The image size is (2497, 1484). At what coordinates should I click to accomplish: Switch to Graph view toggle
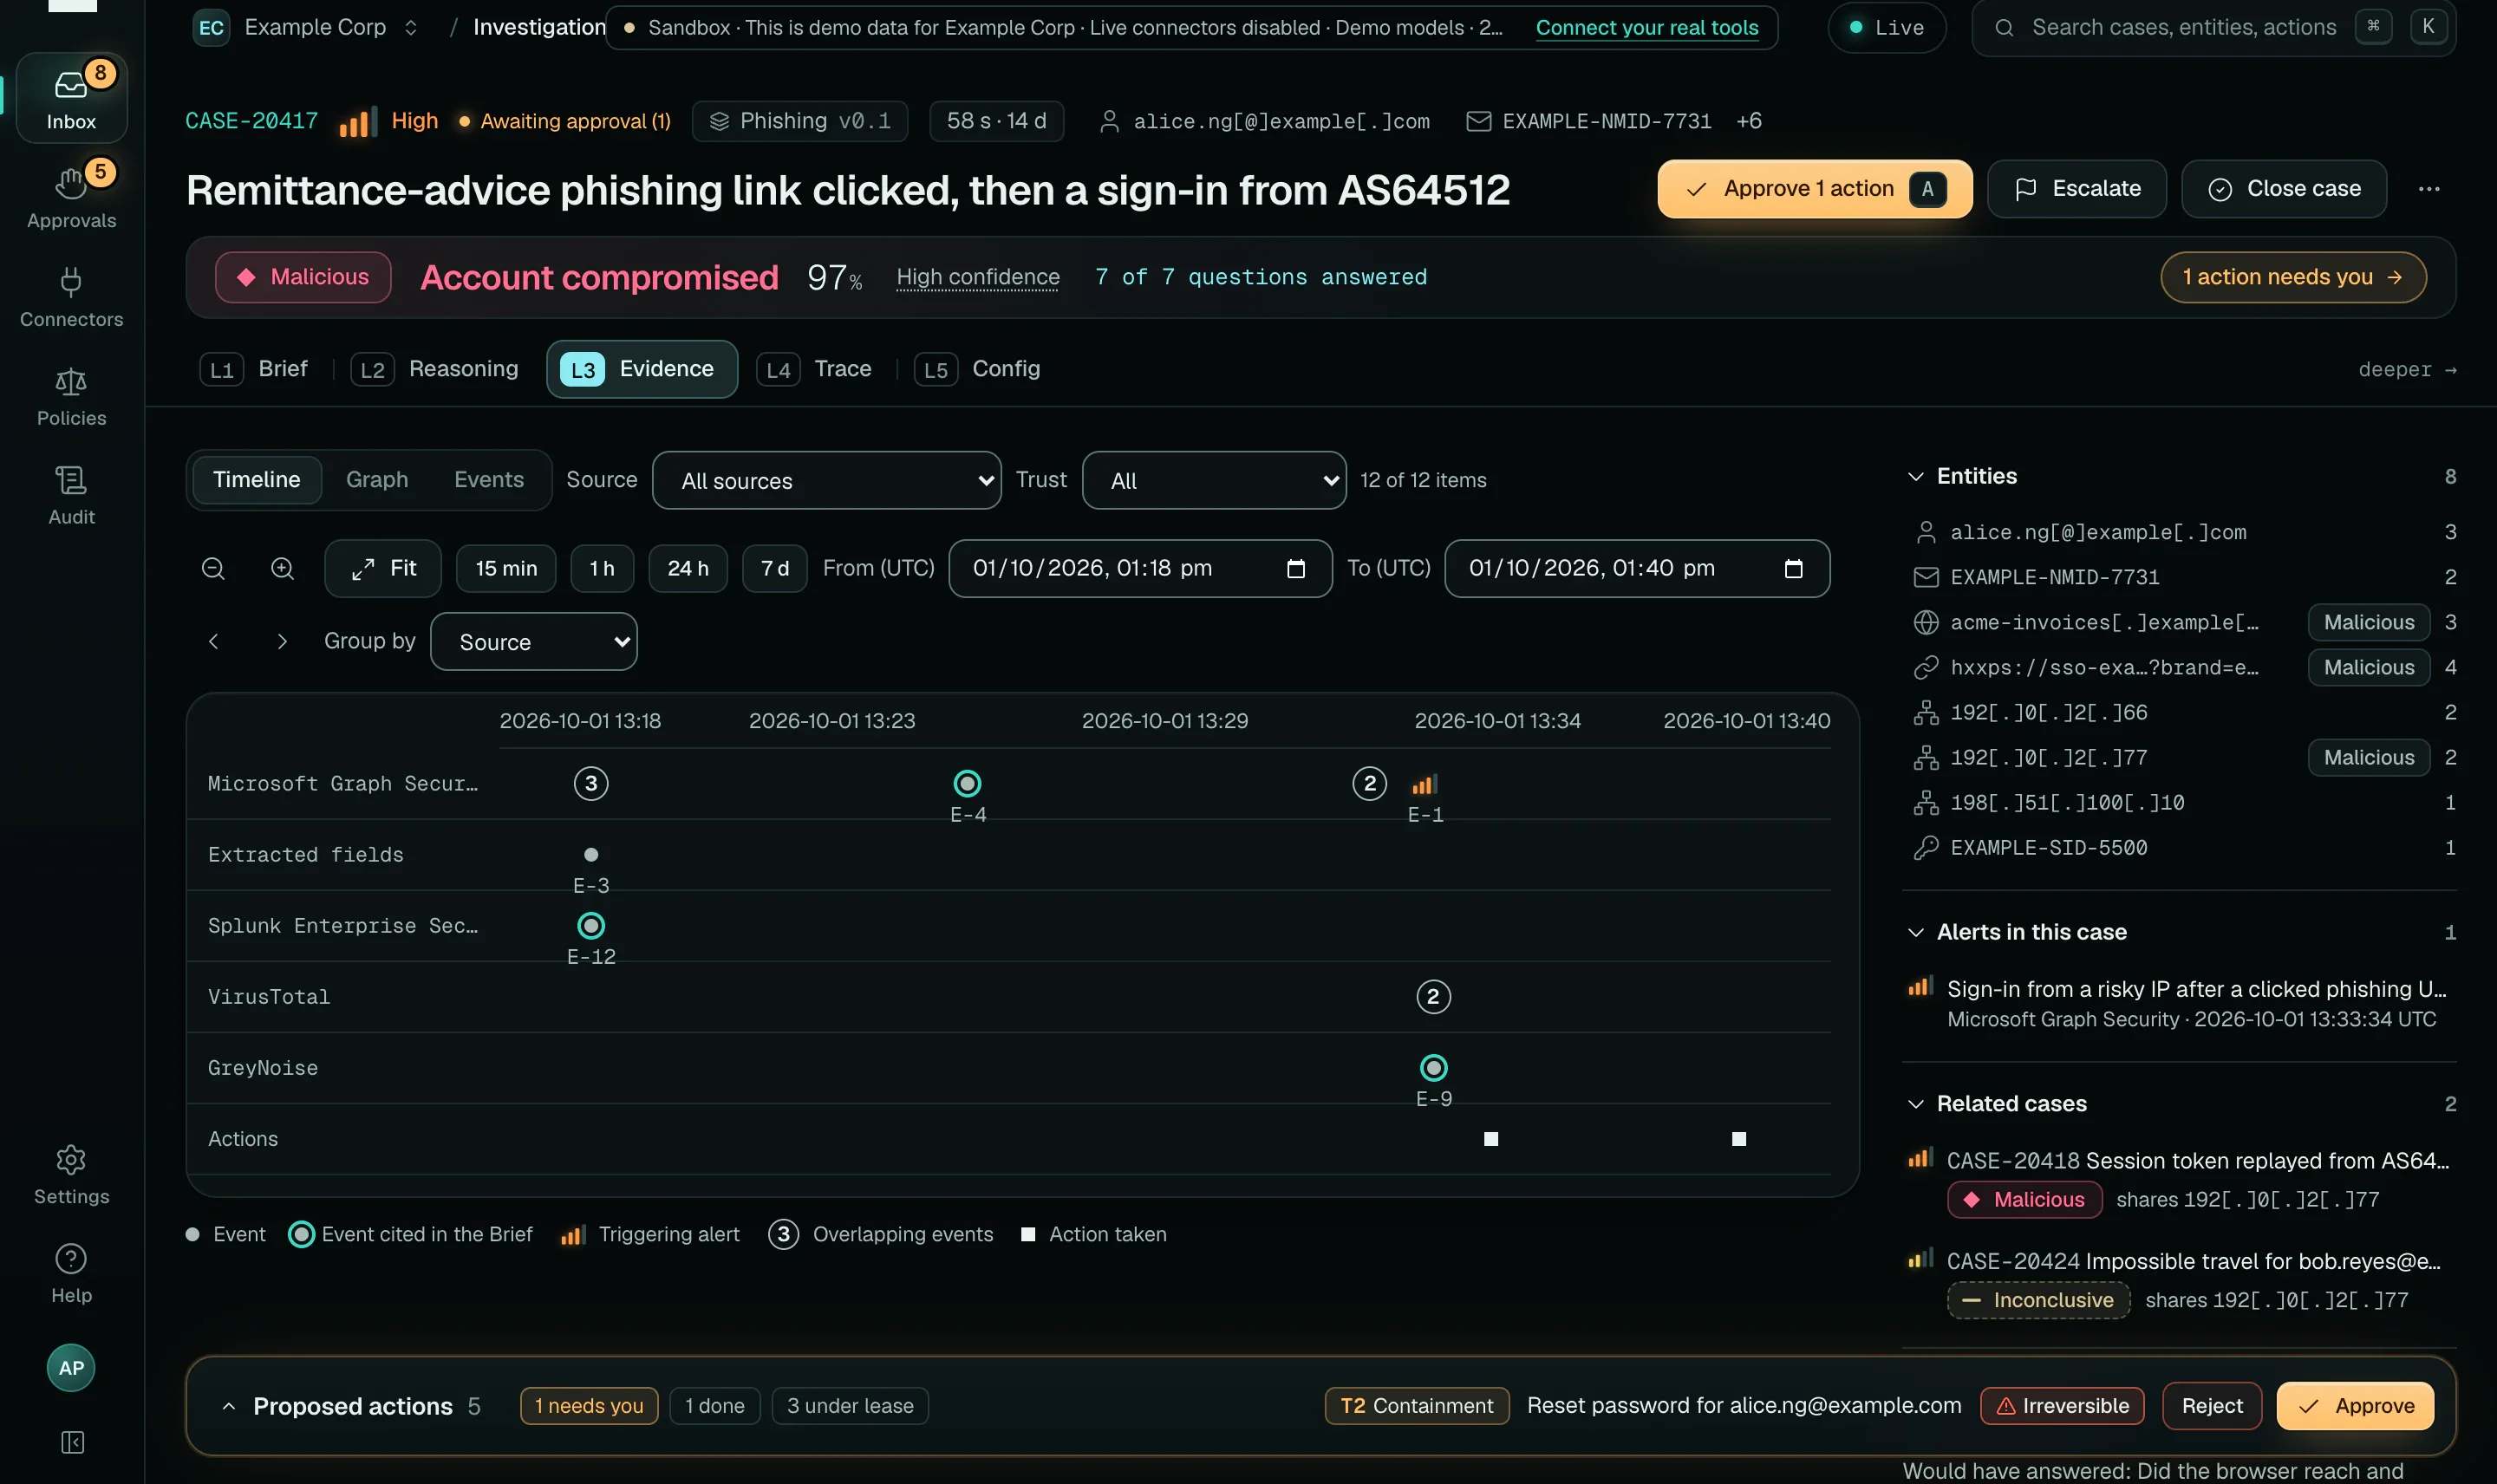(377, 480)
